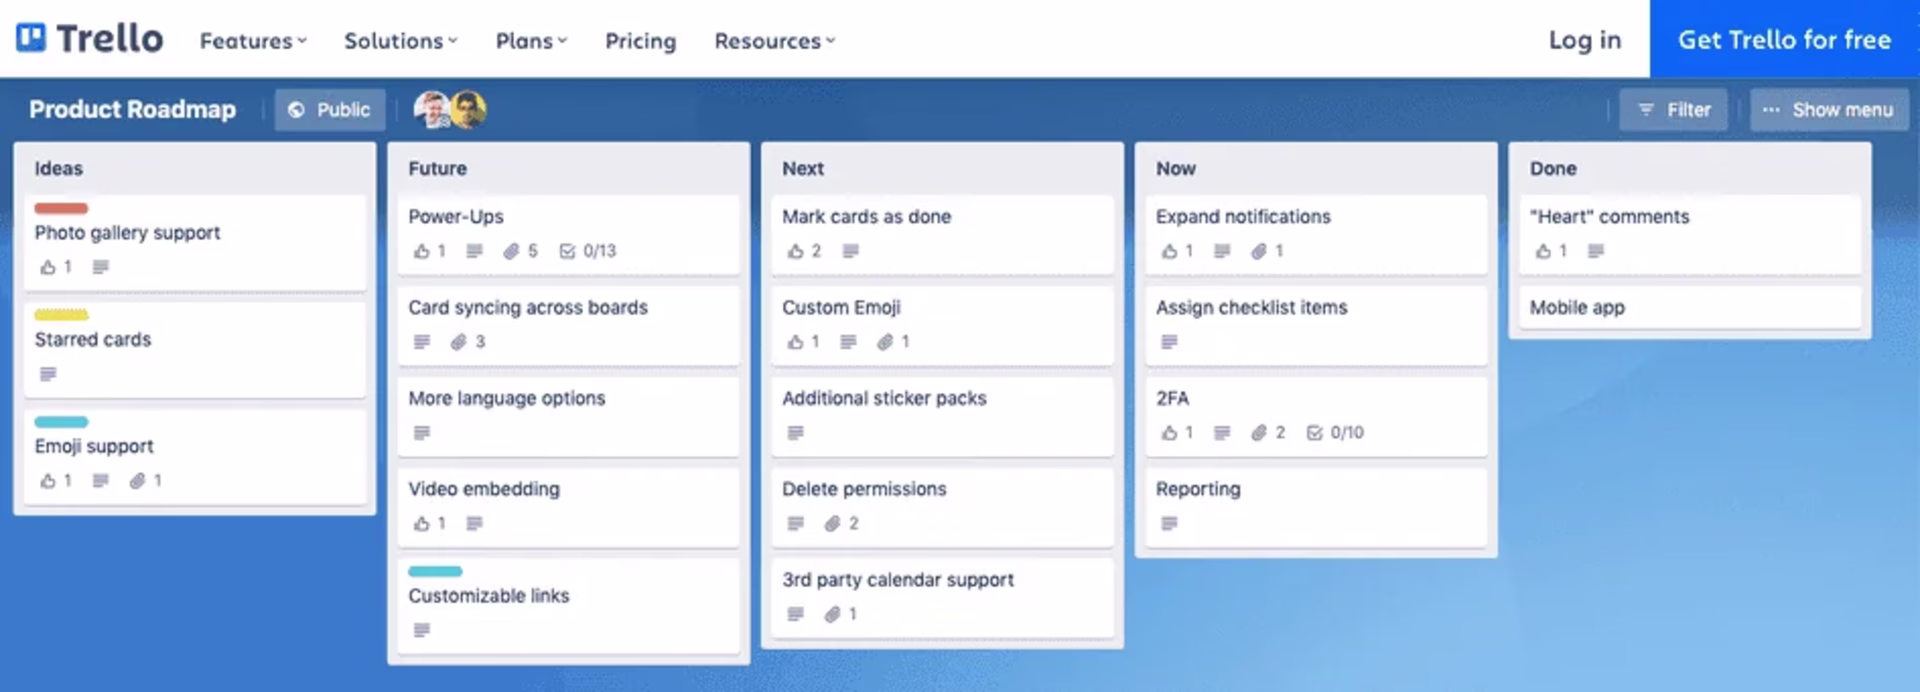Click the teal label on Customizable links
The height and width of the screenshot is (692, 1920).
[435, 571]
